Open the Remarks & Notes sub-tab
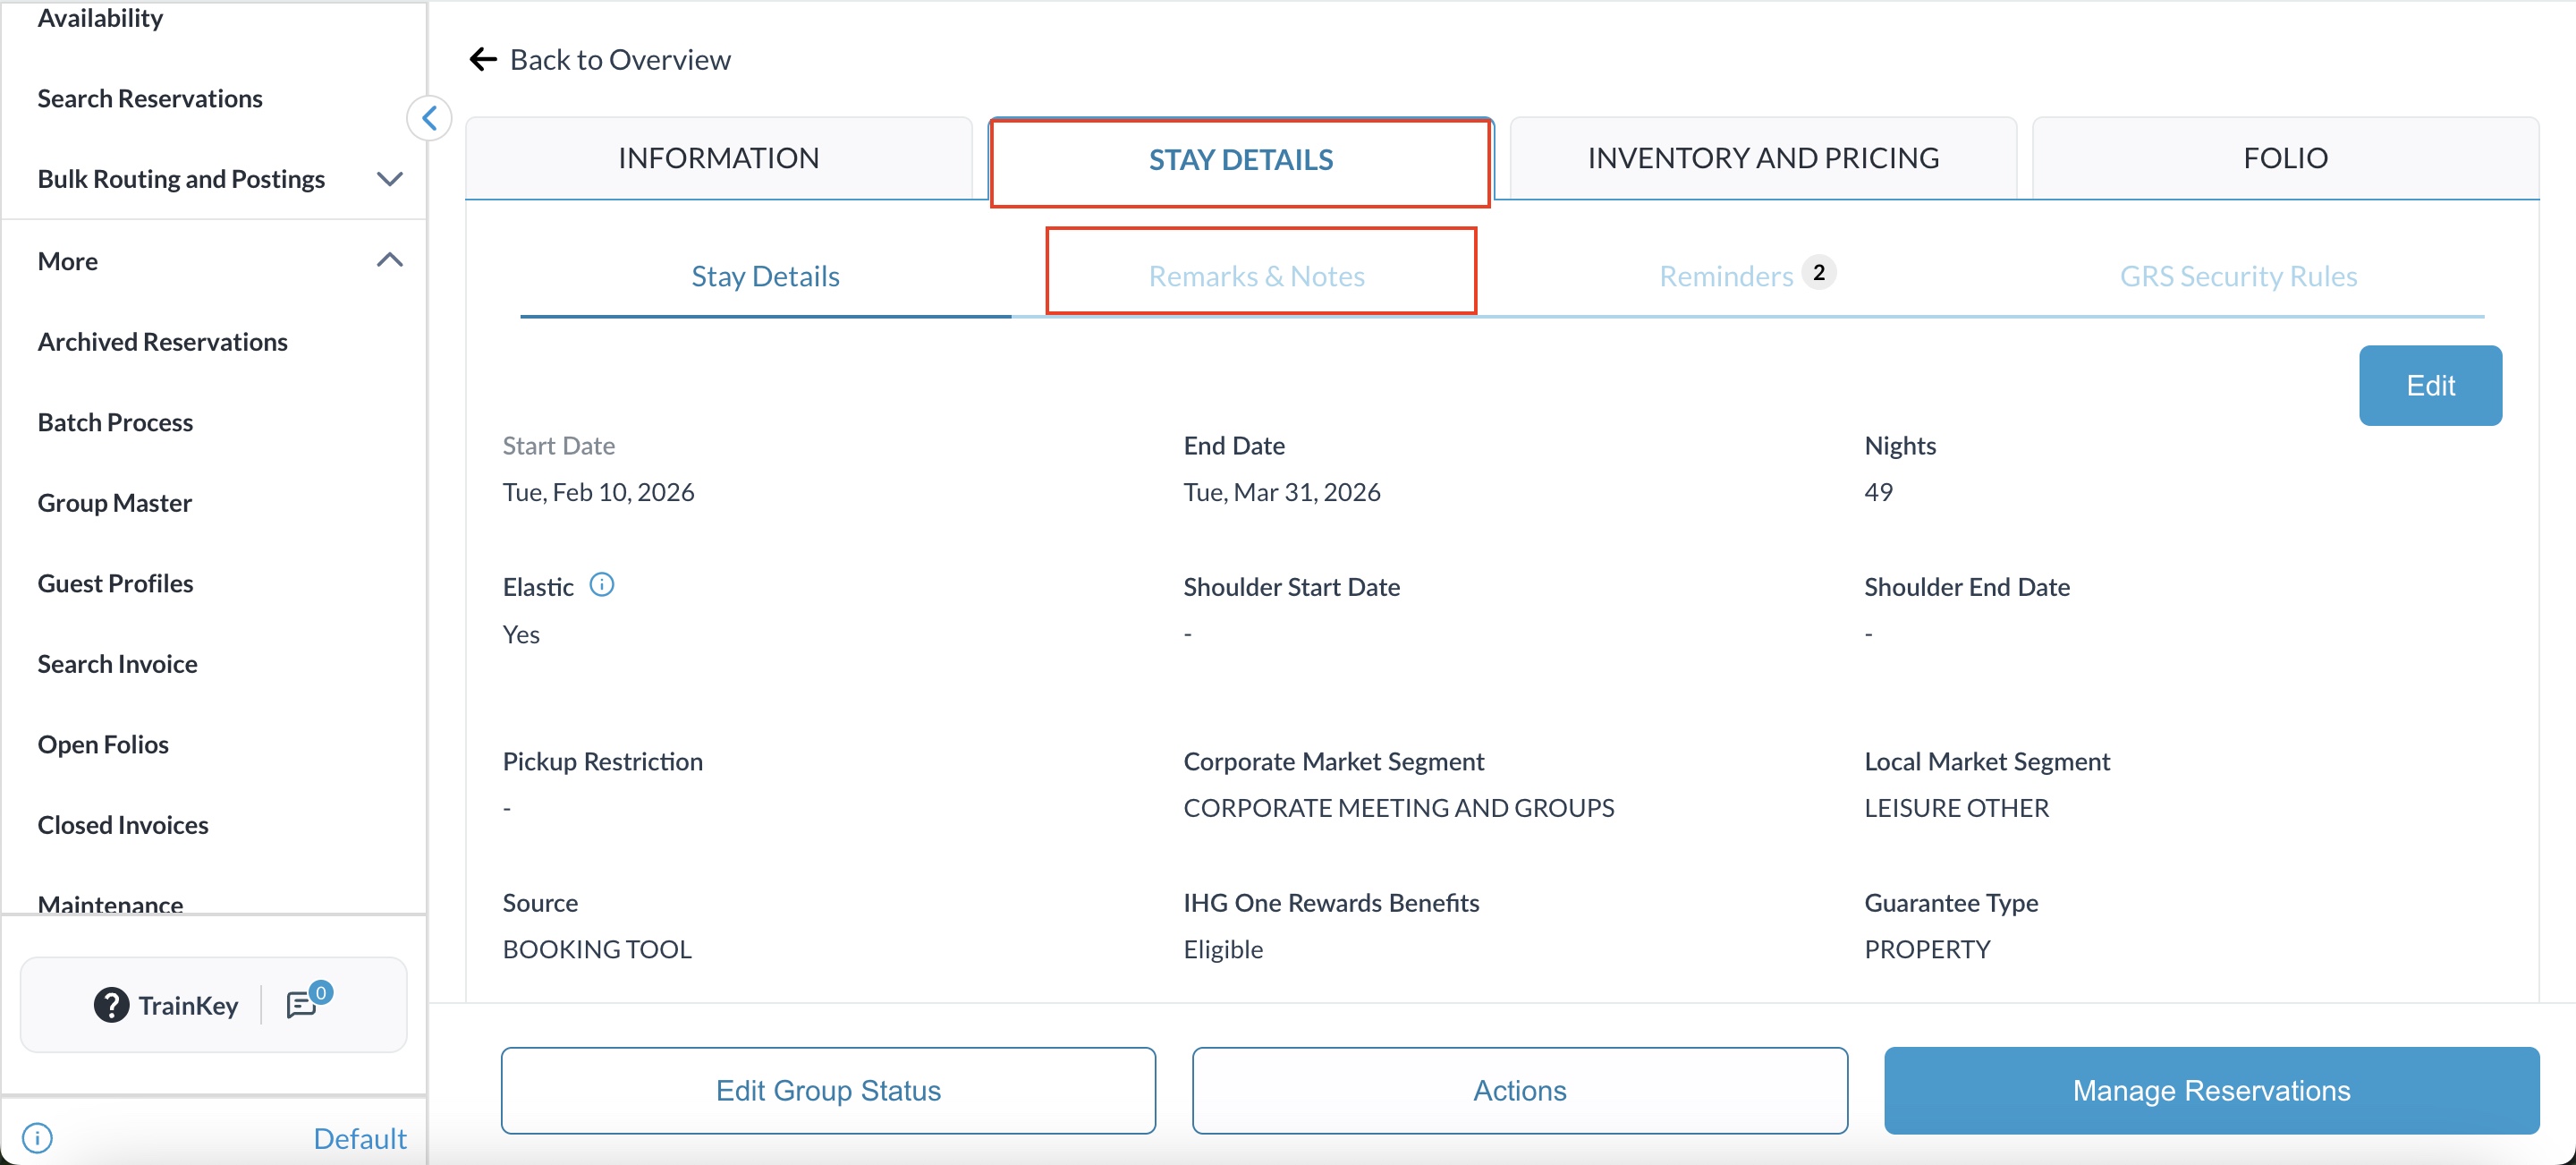Image resolution: width=2576 pixels, height=1165 pixels. tap(1256, 276)
